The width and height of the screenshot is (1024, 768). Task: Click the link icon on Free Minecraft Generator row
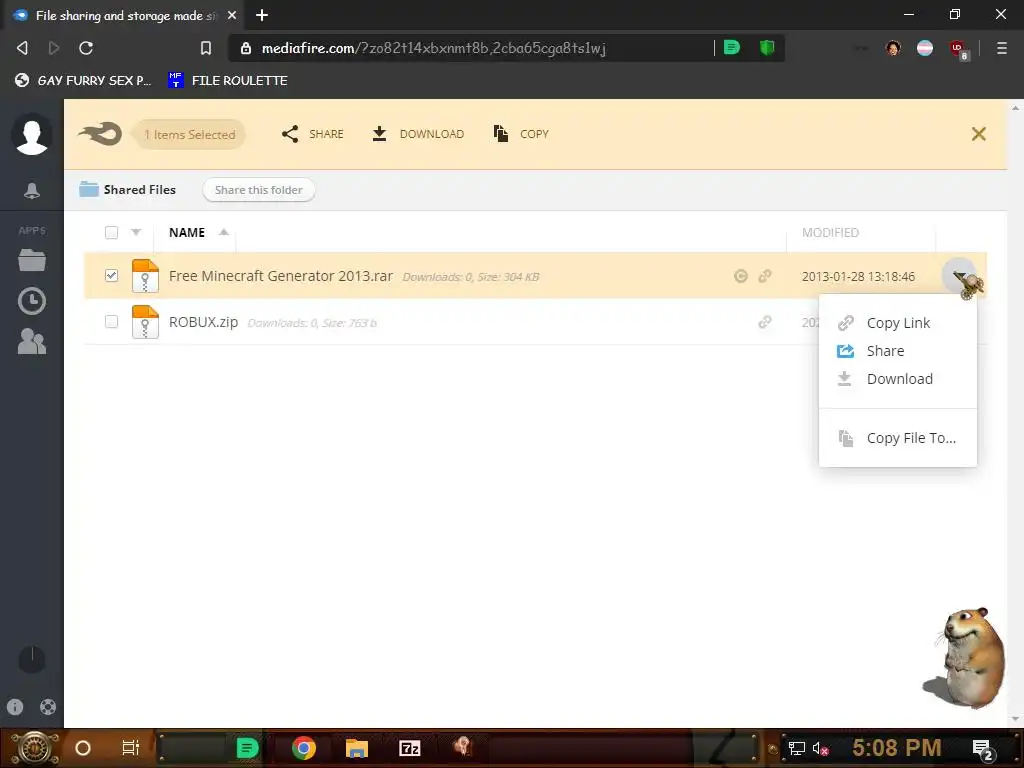click(765, 276)
